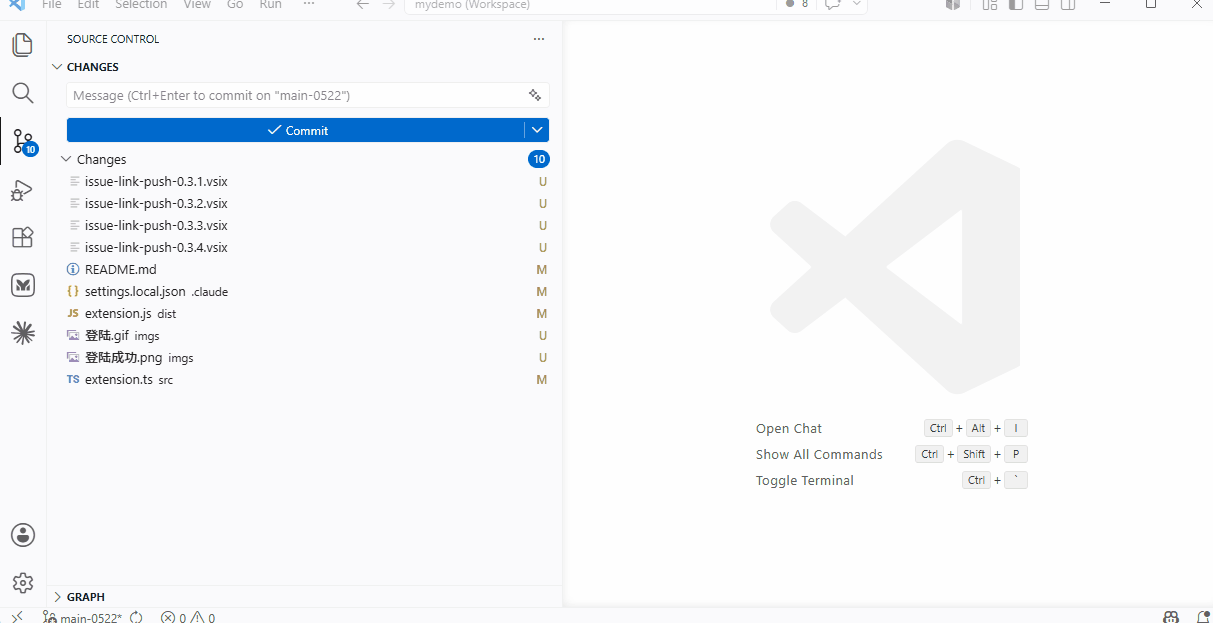Click the M status of extension.ts
Screen dimensions: 1213x623
point(541,379)
